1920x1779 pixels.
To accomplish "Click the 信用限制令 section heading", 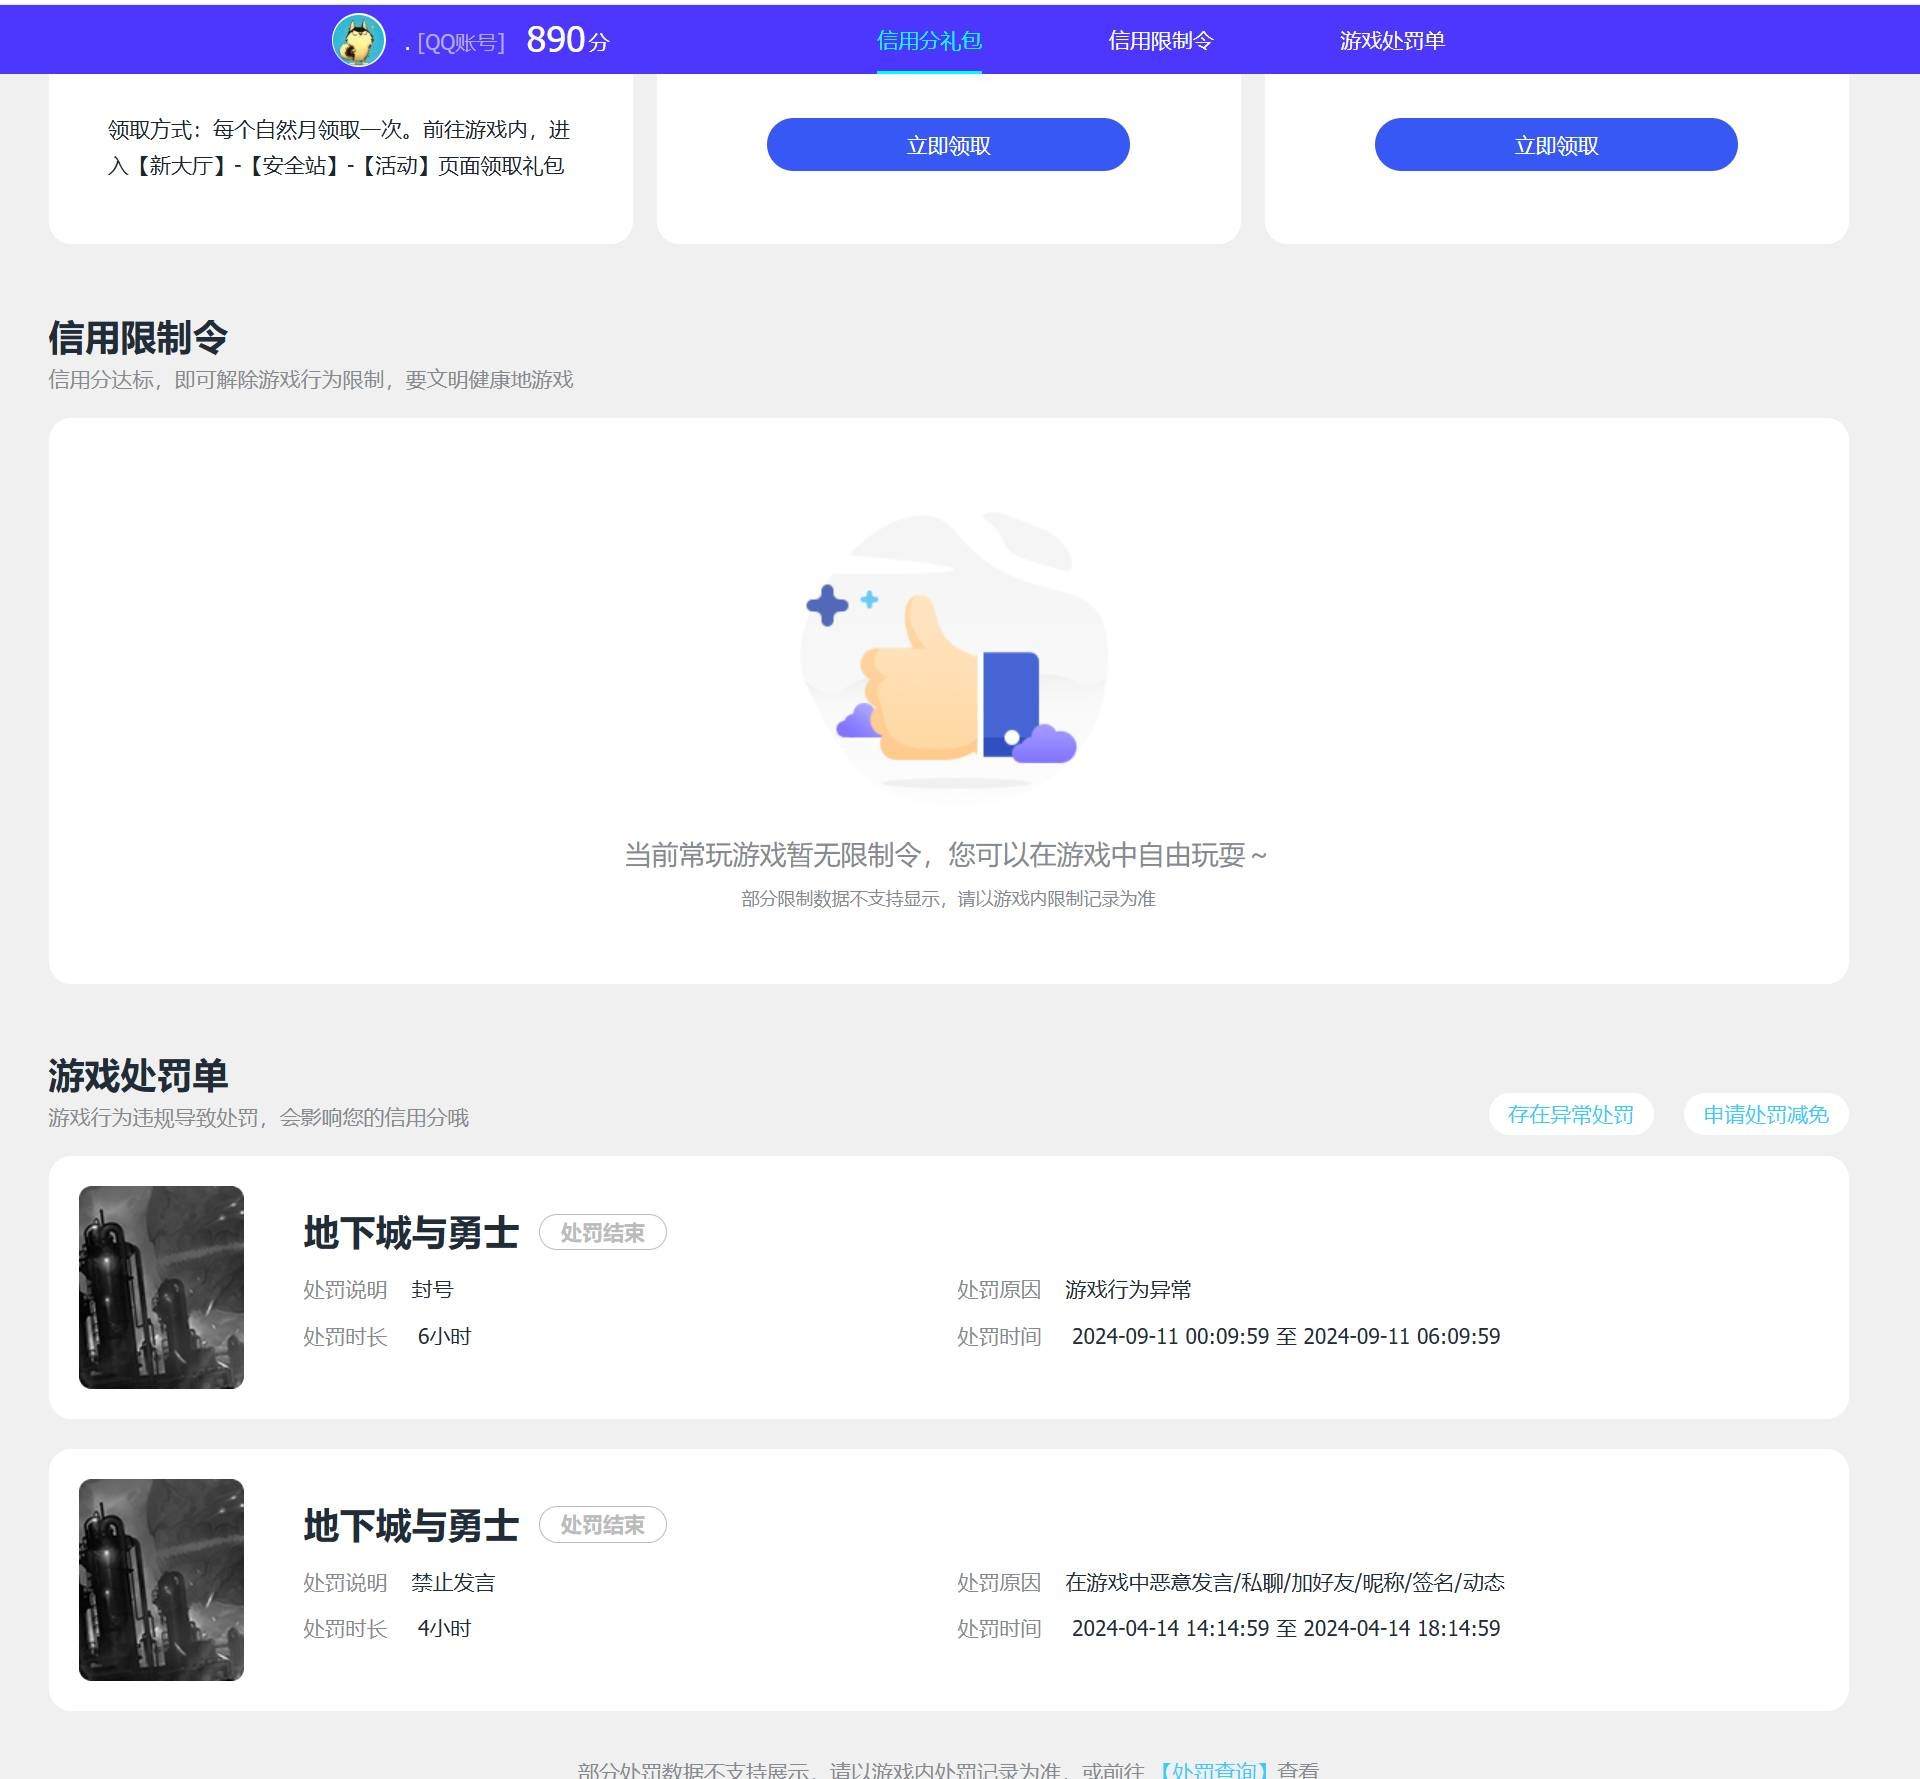I will [138, 338].
